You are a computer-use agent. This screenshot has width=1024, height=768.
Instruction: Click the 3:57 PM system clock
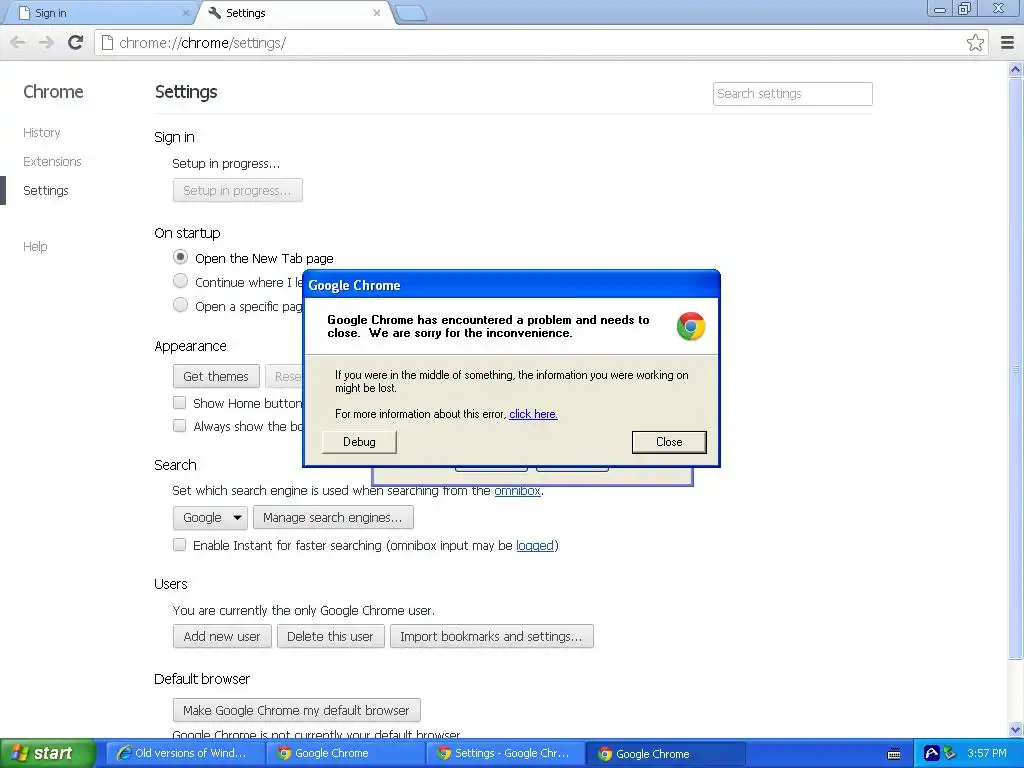pyautogui.click(x=987, y=753)
